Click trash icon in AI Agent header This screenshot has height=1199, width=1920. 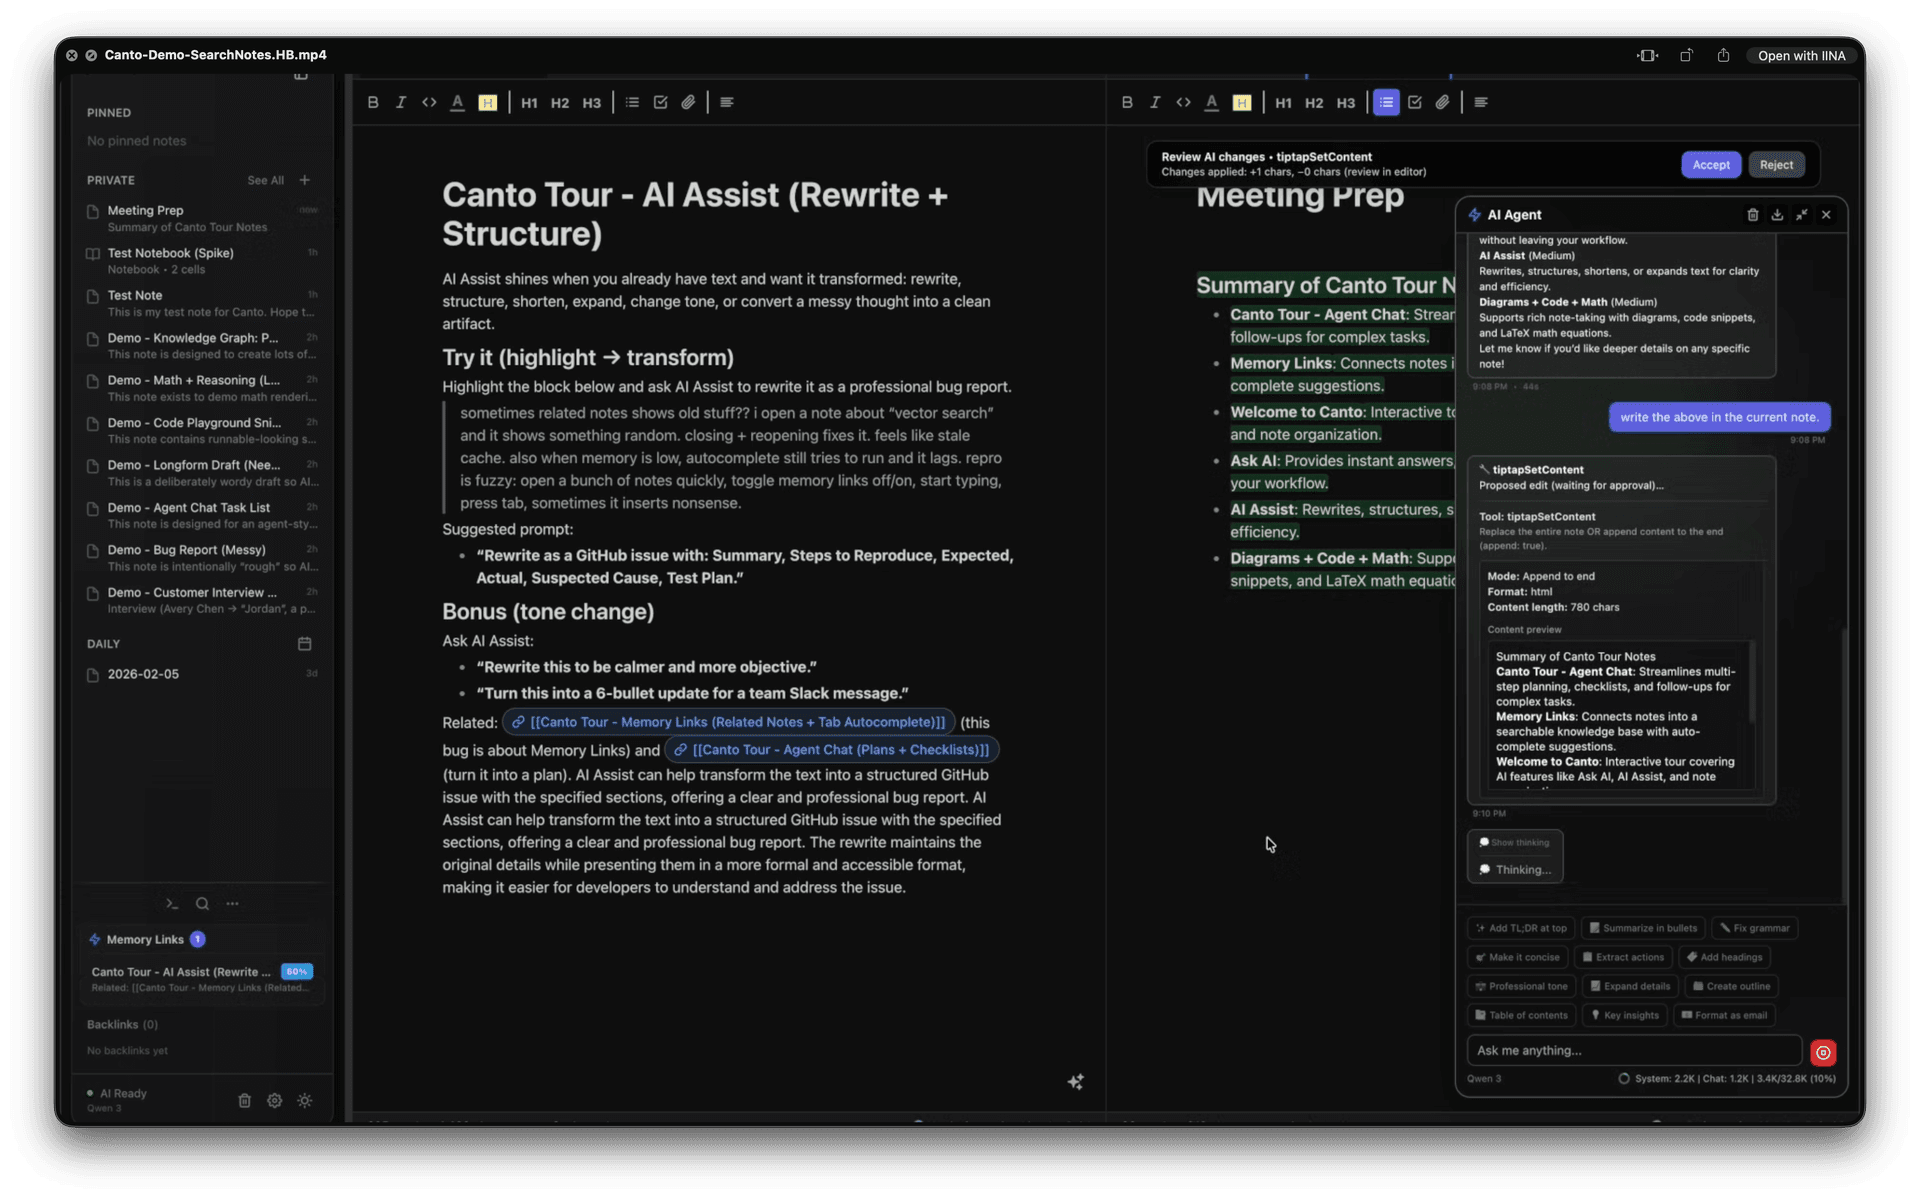(x=1752, y=215)
